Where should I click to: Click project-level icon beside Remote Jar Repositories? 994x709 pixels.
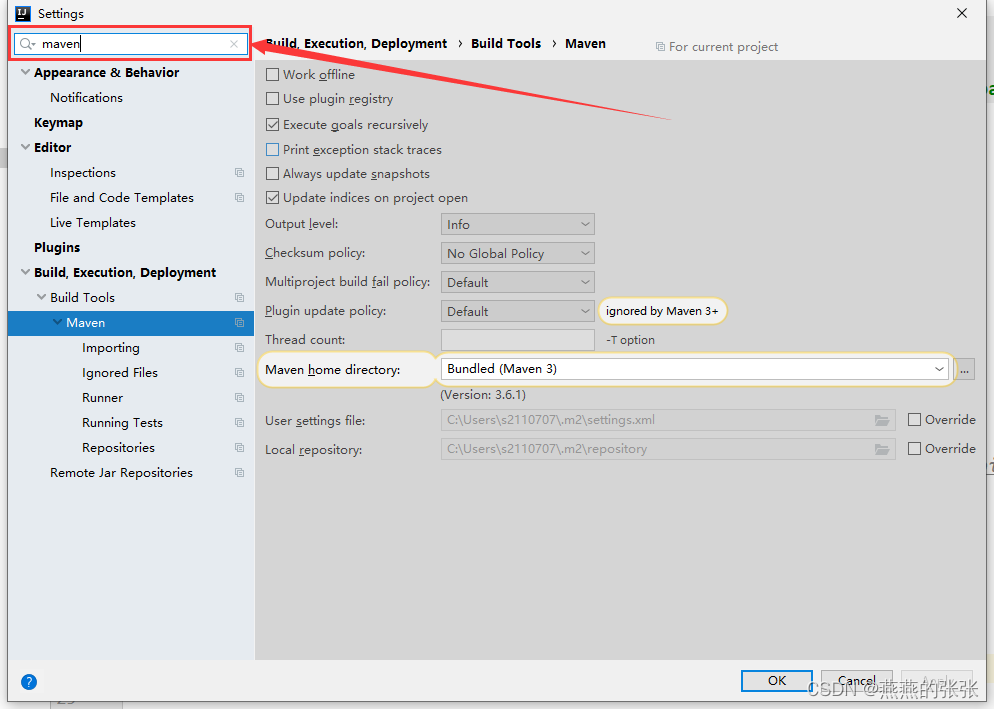coord(239,472)
